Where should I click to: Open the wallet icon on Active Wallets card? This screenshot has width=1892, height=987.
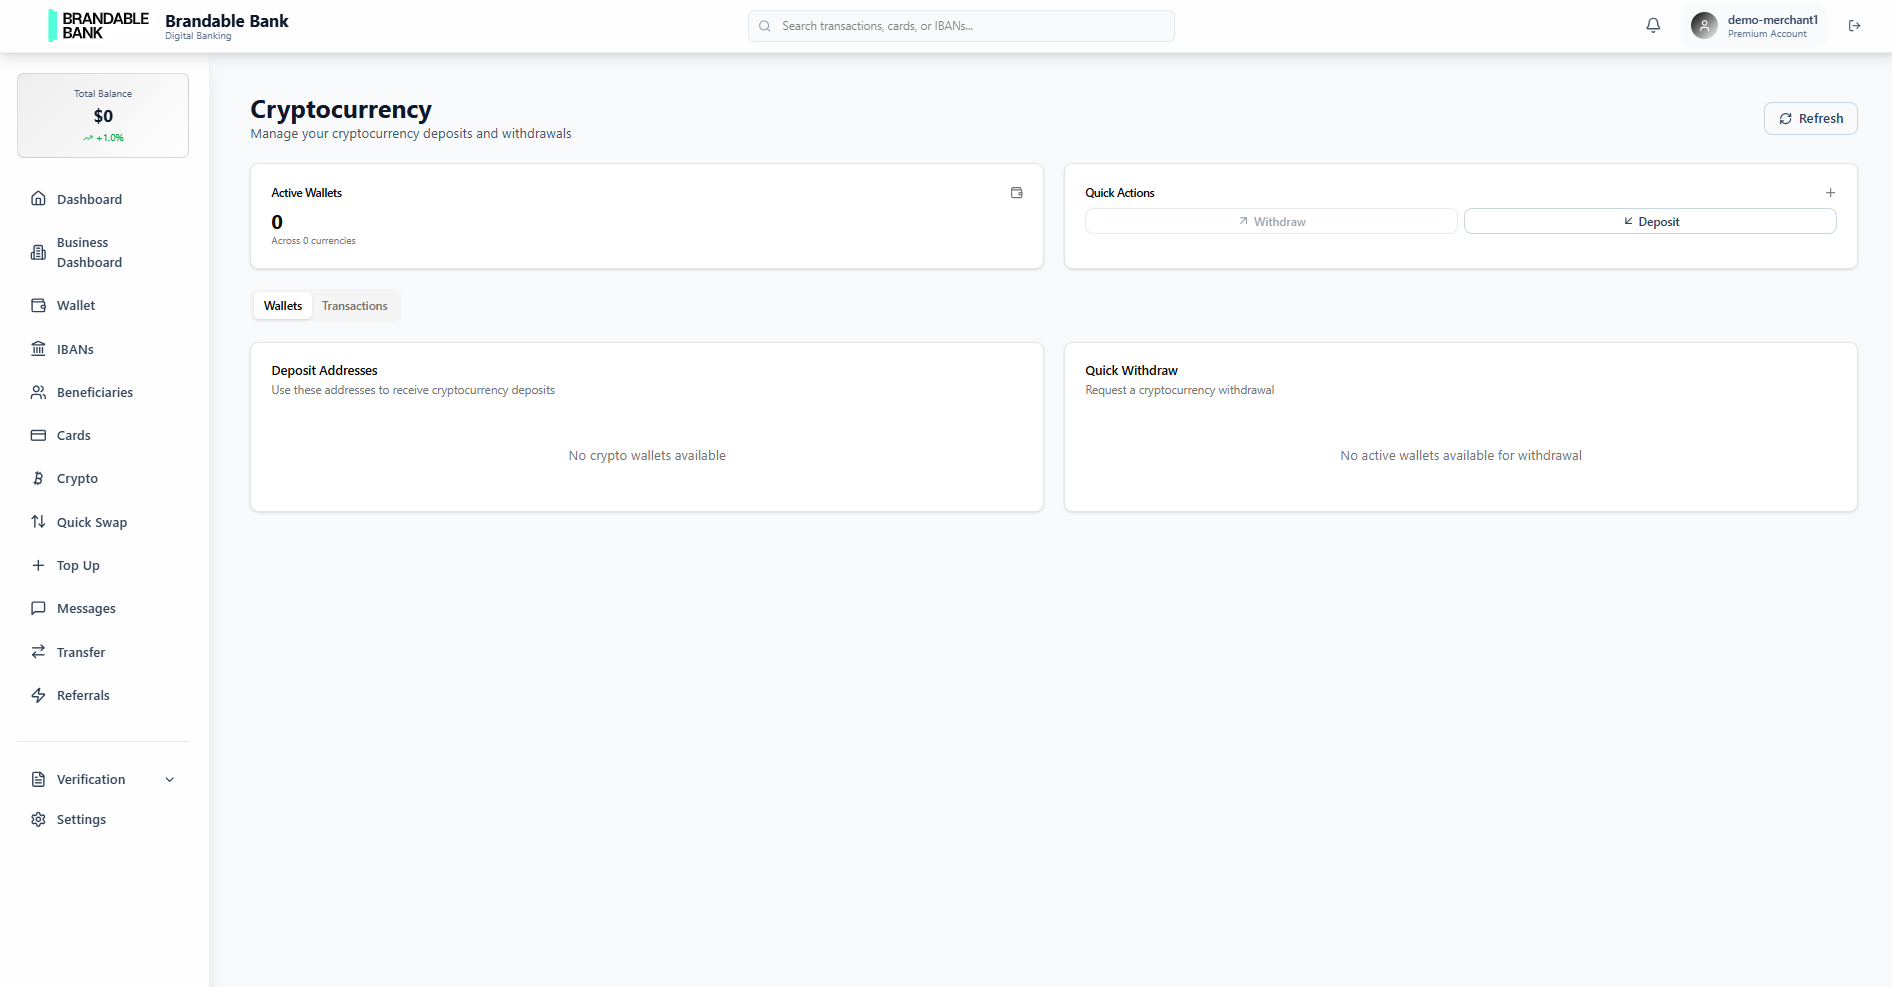[x=1017, y=192]
